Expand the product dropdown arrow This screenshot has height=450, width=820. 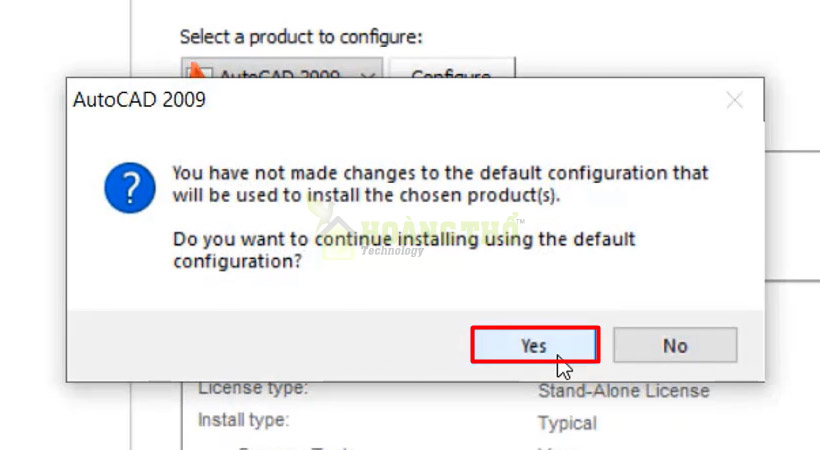coord(368,75)
